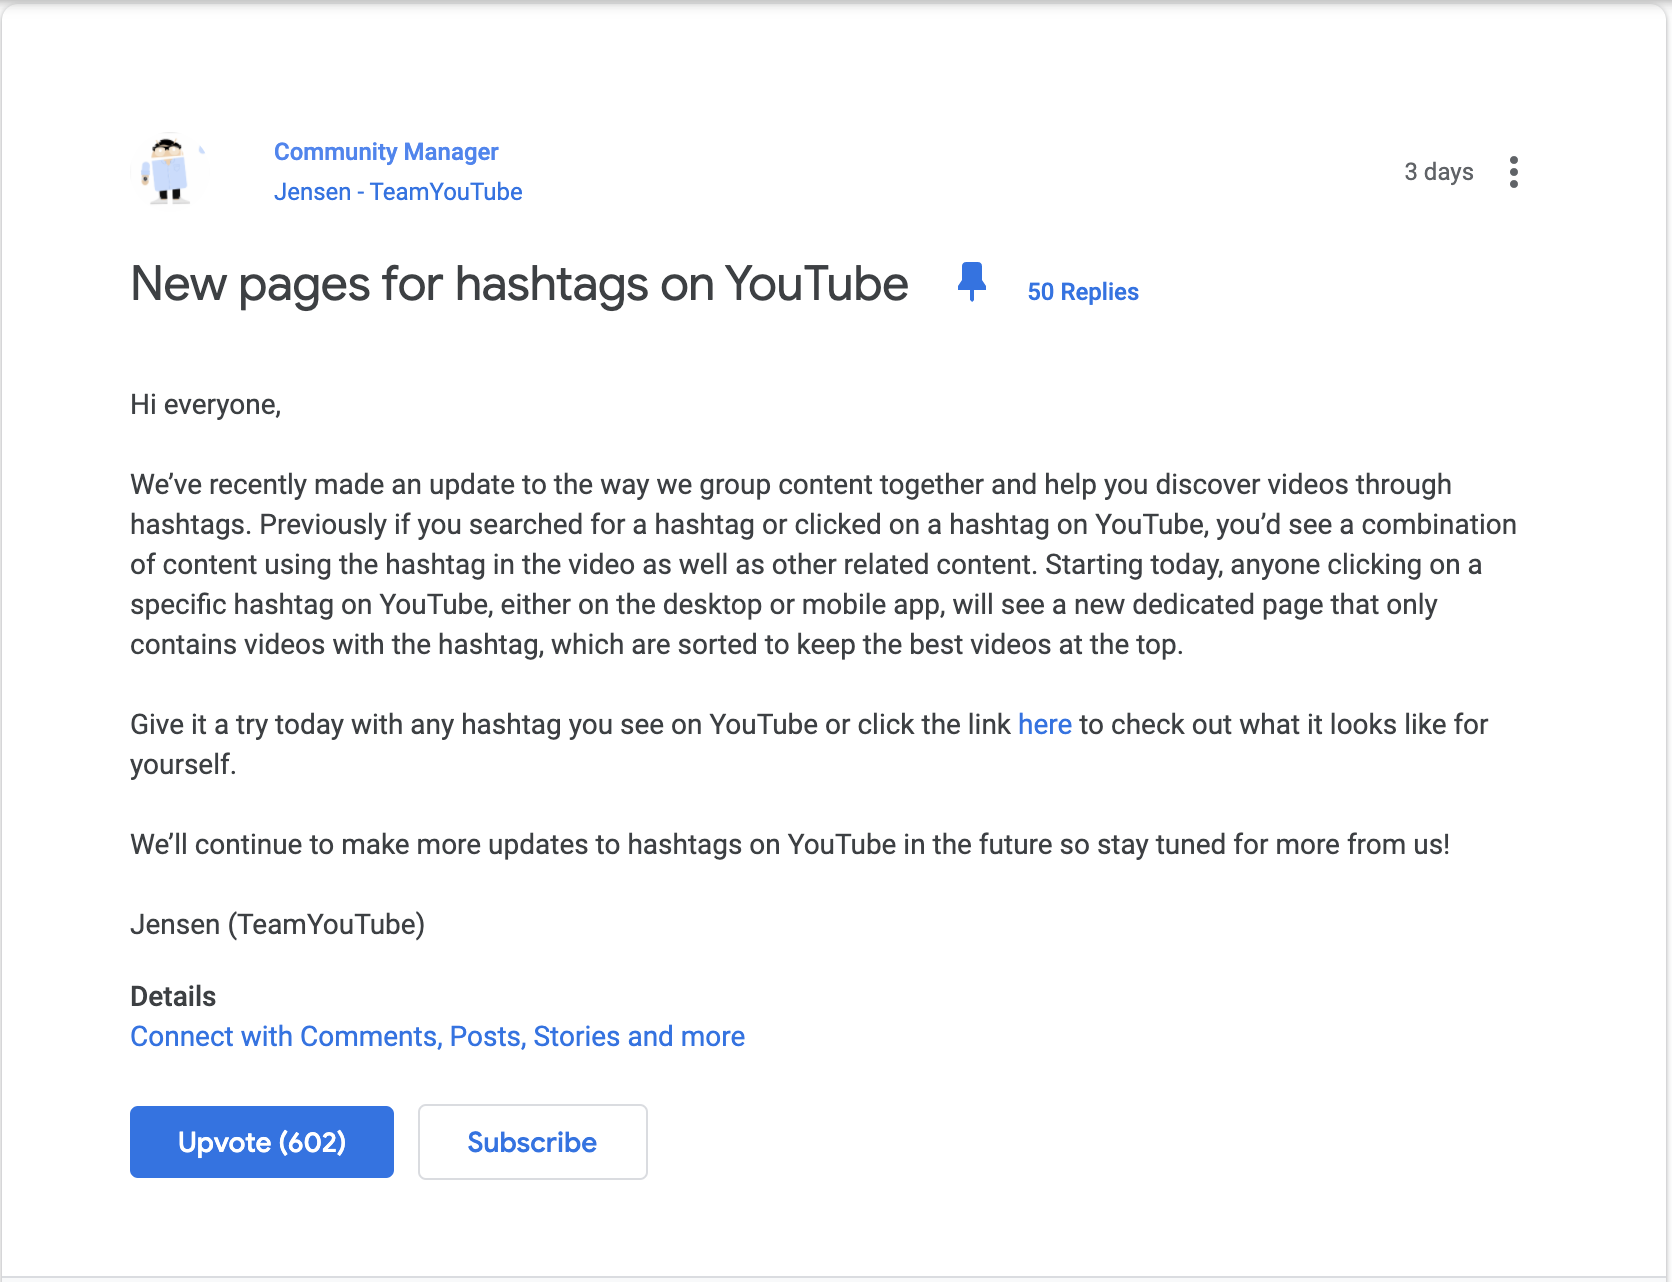Click Jensen's android avatar image
The height and width of the screenshot is (1282, 1672).
click(170, 170)
